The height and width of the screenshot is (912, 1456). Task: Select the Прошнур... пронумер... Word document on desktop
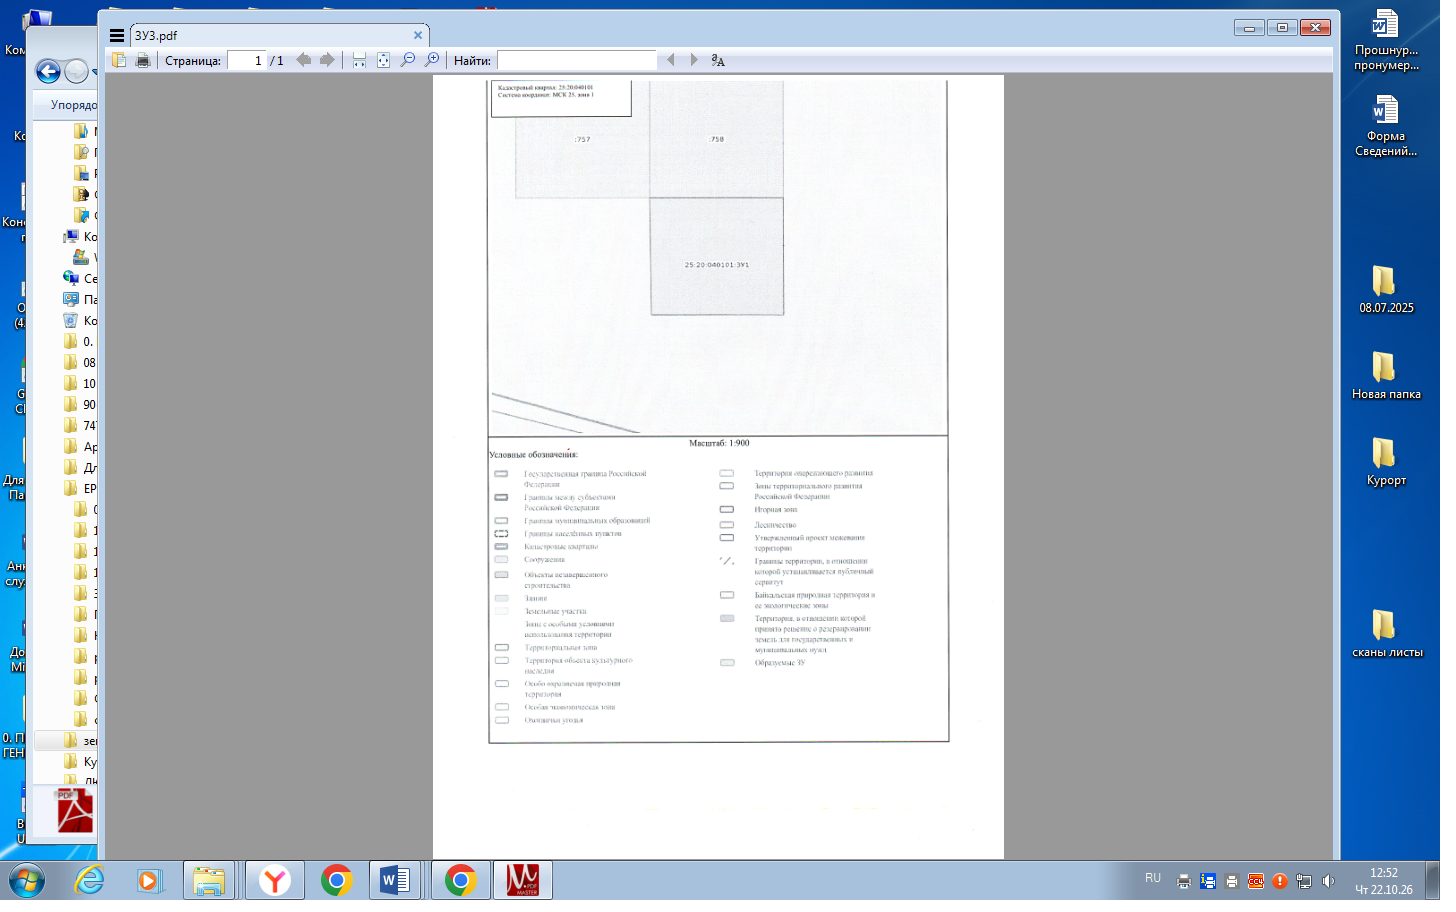click(1386, 40)
